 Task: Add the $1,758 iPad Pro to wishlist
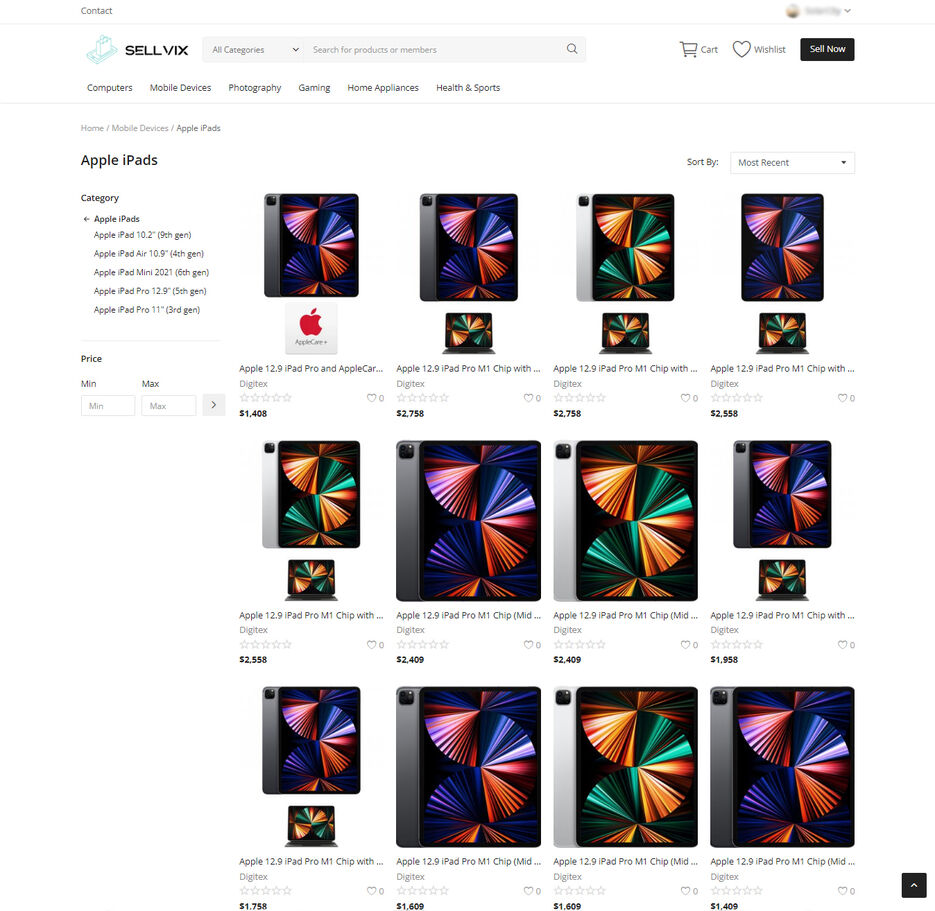[371, 891]
